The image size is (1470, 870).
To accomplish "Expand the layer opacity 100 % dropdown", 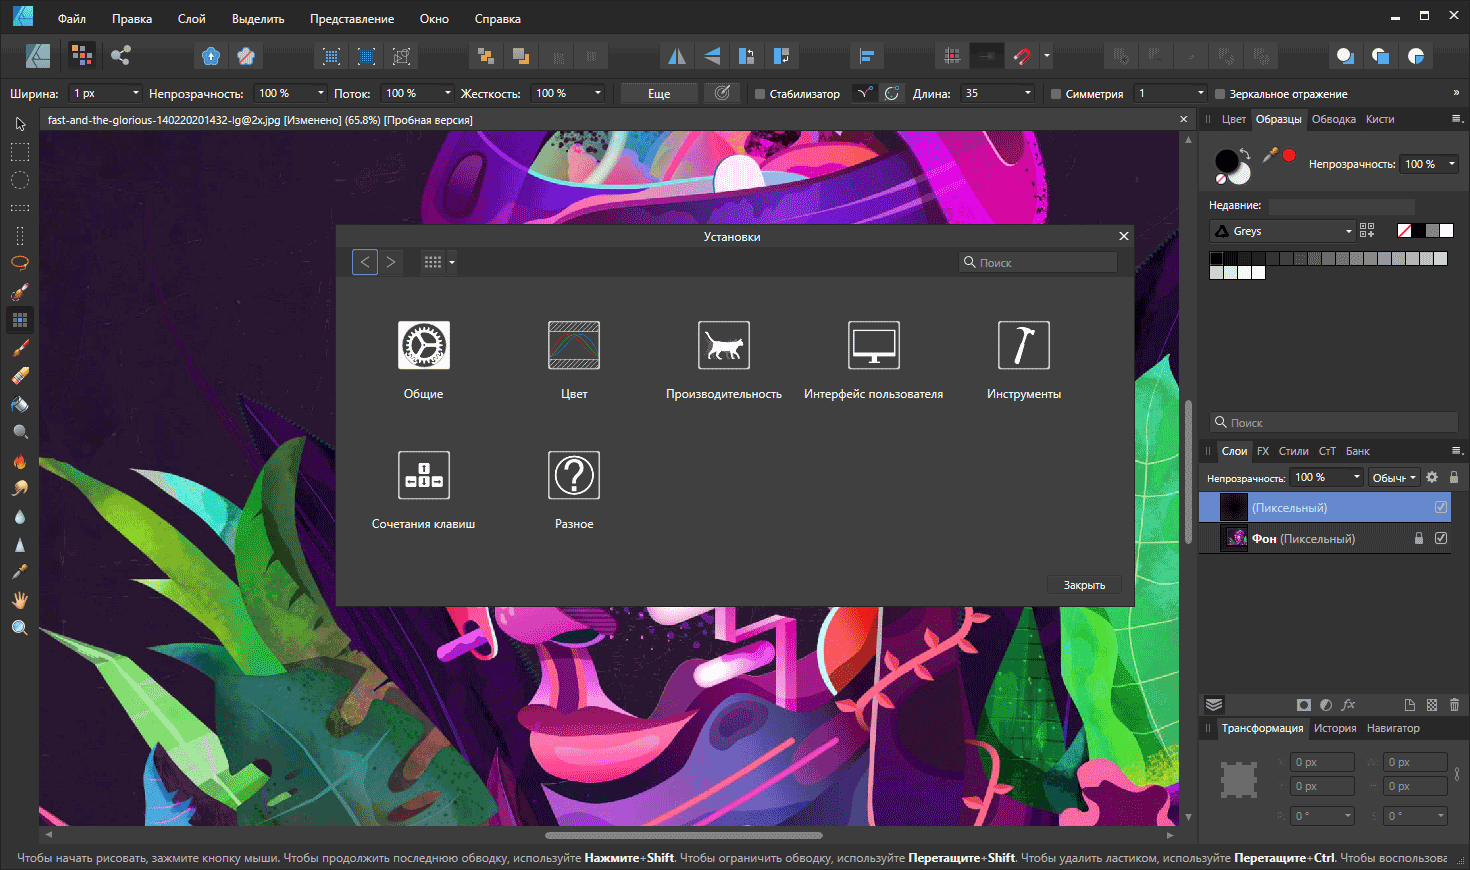I will (x=1356, y=477).
